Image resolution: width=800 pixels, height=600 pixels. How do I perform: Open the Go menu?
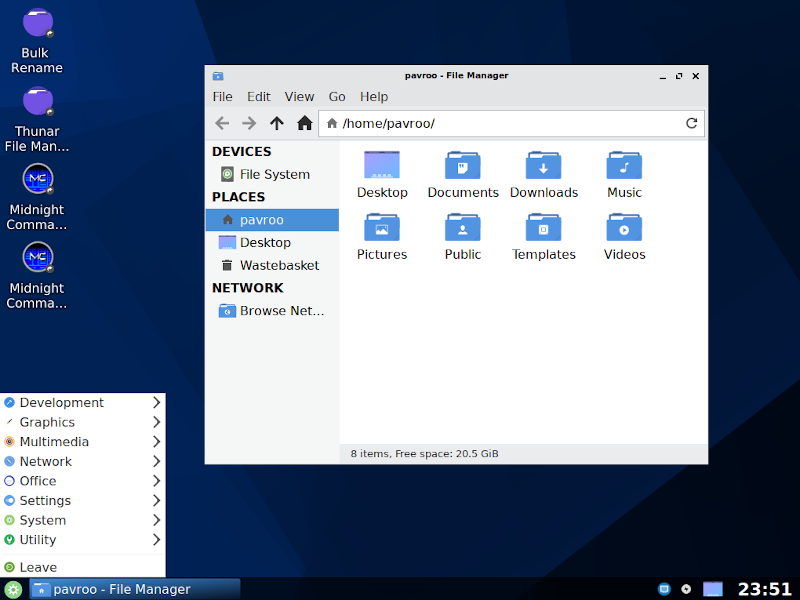337,96
